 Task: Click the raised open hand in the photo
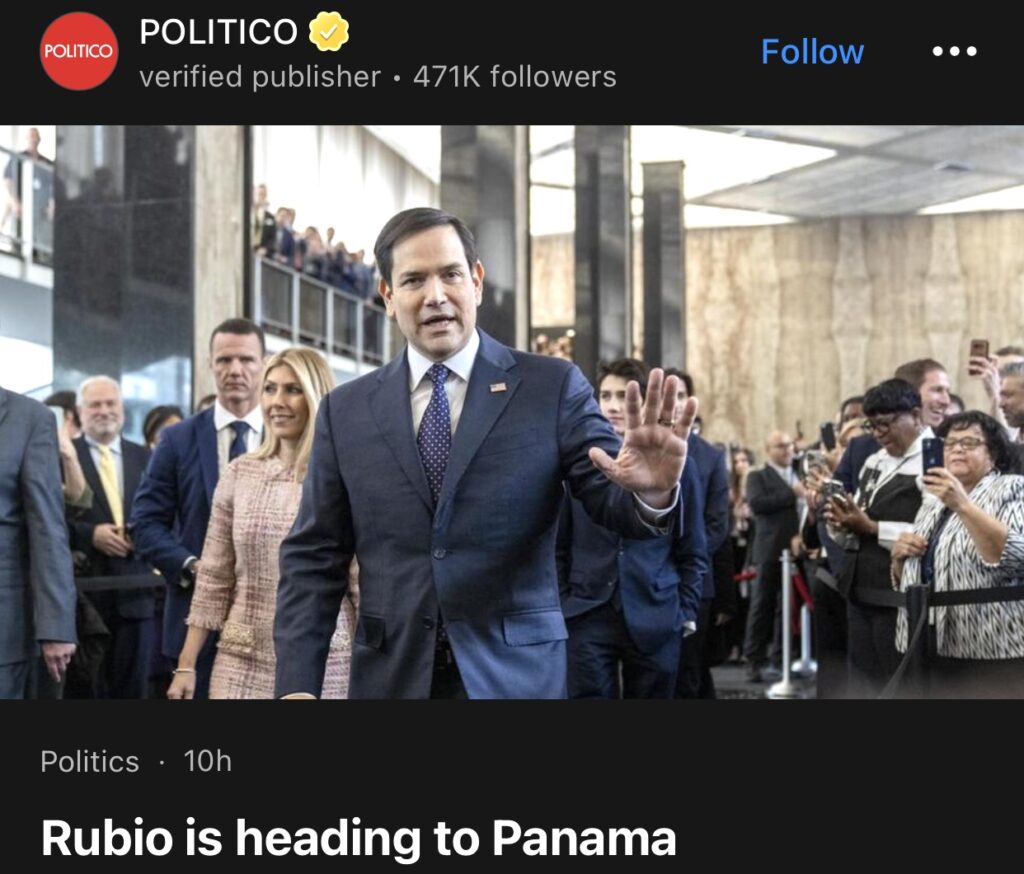click(647, 436)
